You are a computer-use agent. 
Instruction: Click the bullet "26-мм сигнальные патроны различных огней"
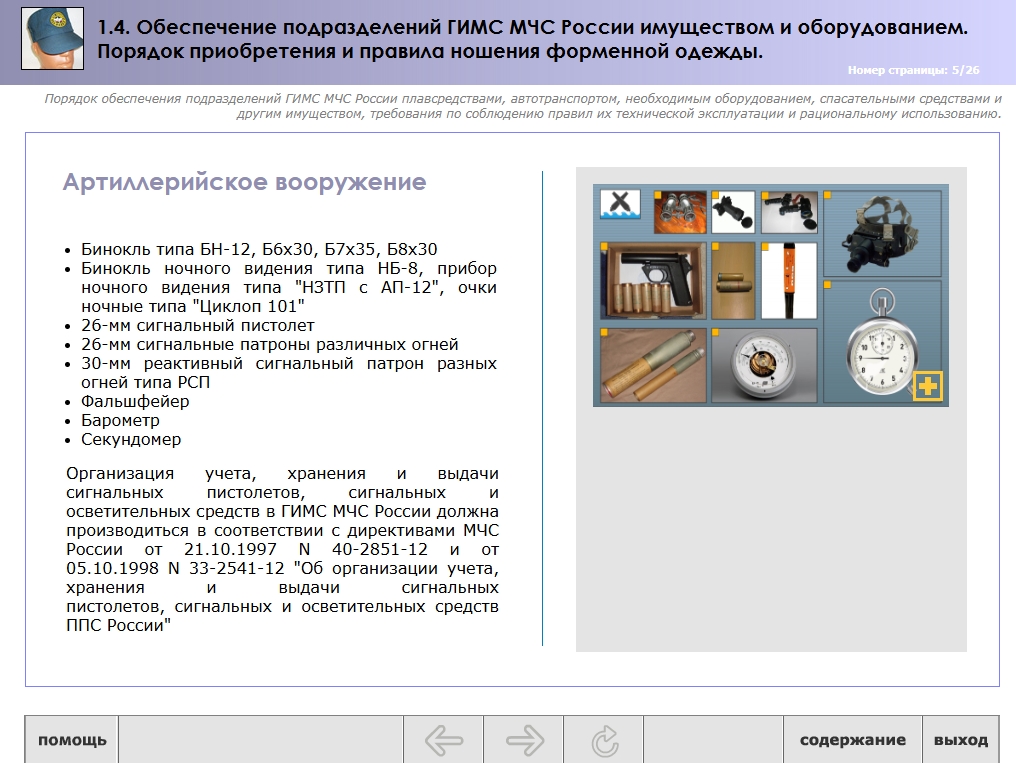coord(270,344)
